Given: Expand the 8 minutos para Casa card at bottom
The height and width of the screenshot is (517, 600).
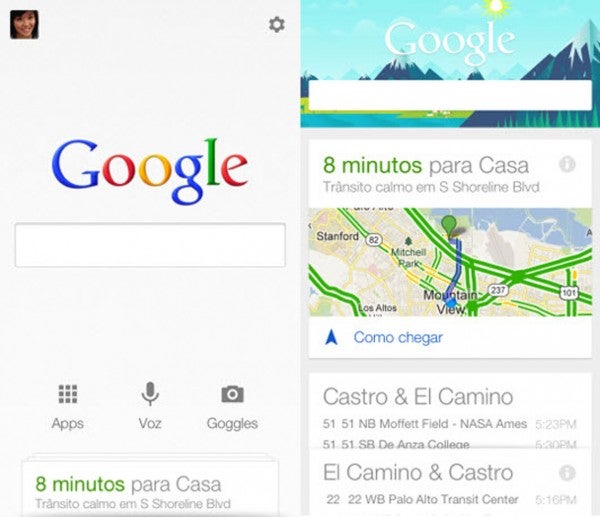Looking at the screenshot, I should (x=150, y=488).
